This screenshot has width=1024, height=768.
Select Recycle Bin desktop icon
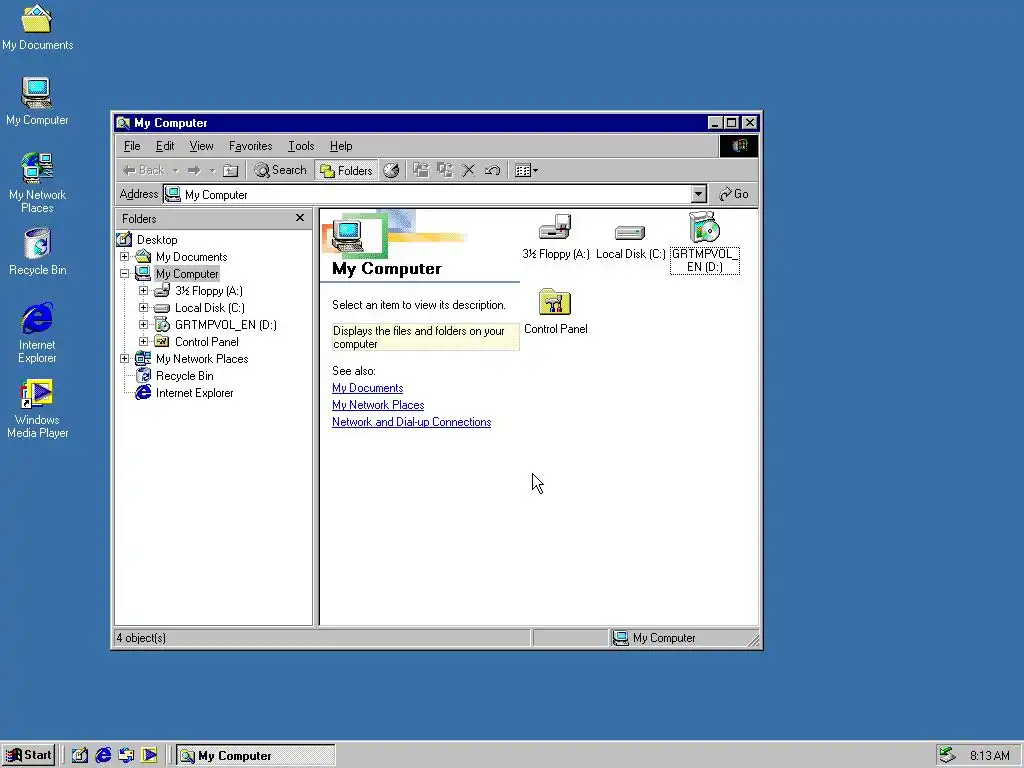(37, 251)
